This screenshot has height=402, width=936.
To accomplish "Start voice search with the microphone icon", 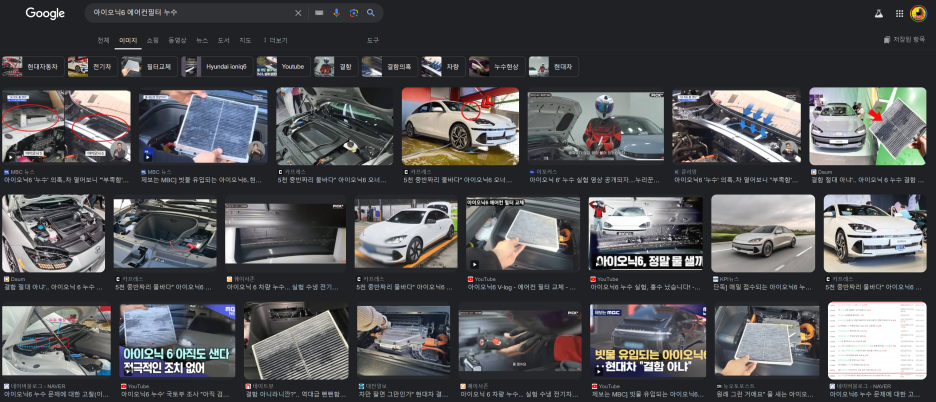I will [337, 13].
